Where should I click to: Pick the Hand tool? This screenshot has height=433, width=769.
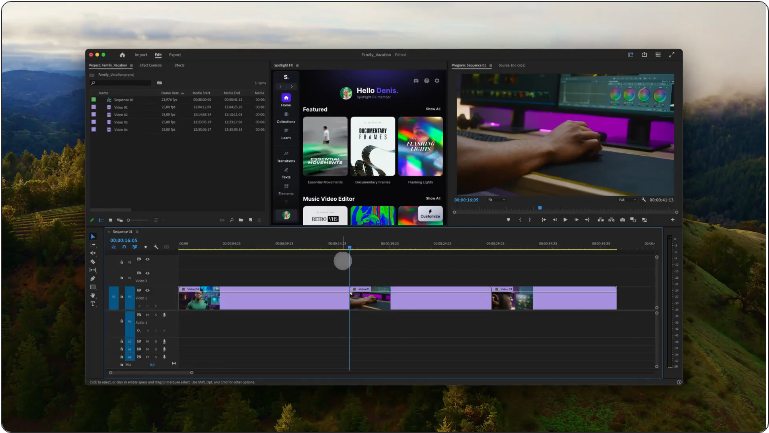[x=93, y=295]
